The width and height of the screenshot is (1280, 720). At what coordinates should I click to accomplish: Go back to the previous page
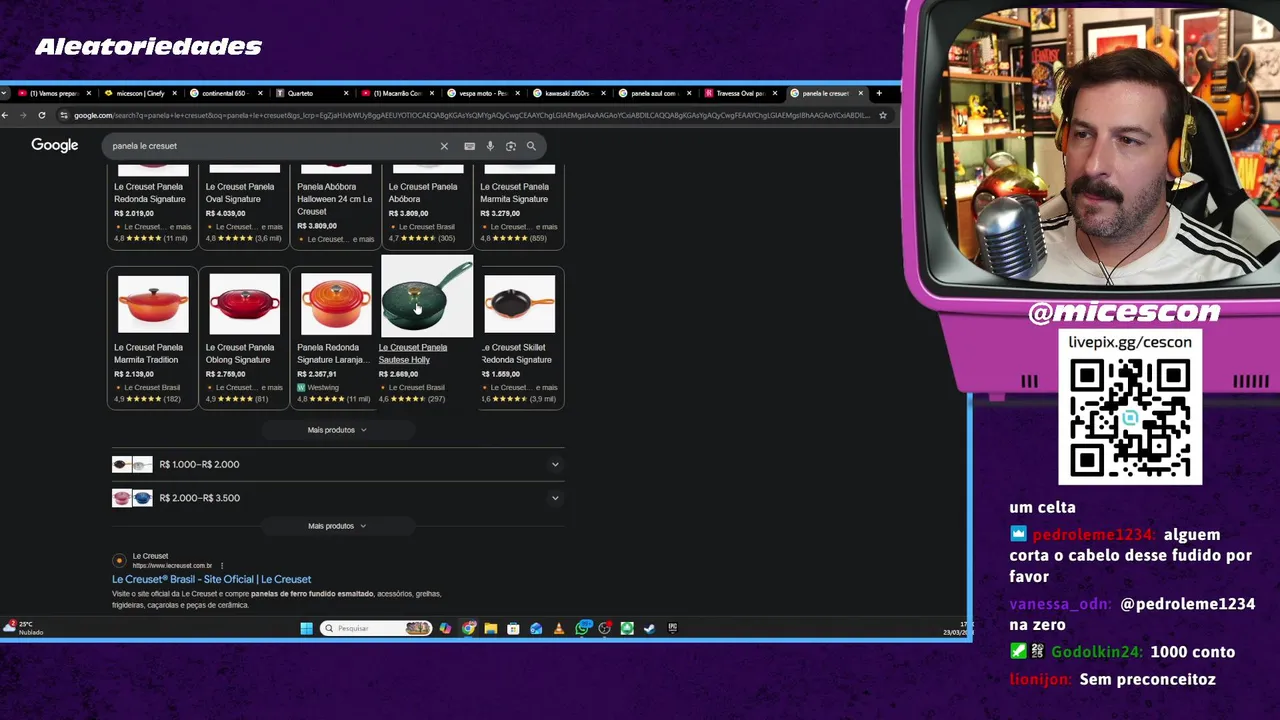pos(5,115)
